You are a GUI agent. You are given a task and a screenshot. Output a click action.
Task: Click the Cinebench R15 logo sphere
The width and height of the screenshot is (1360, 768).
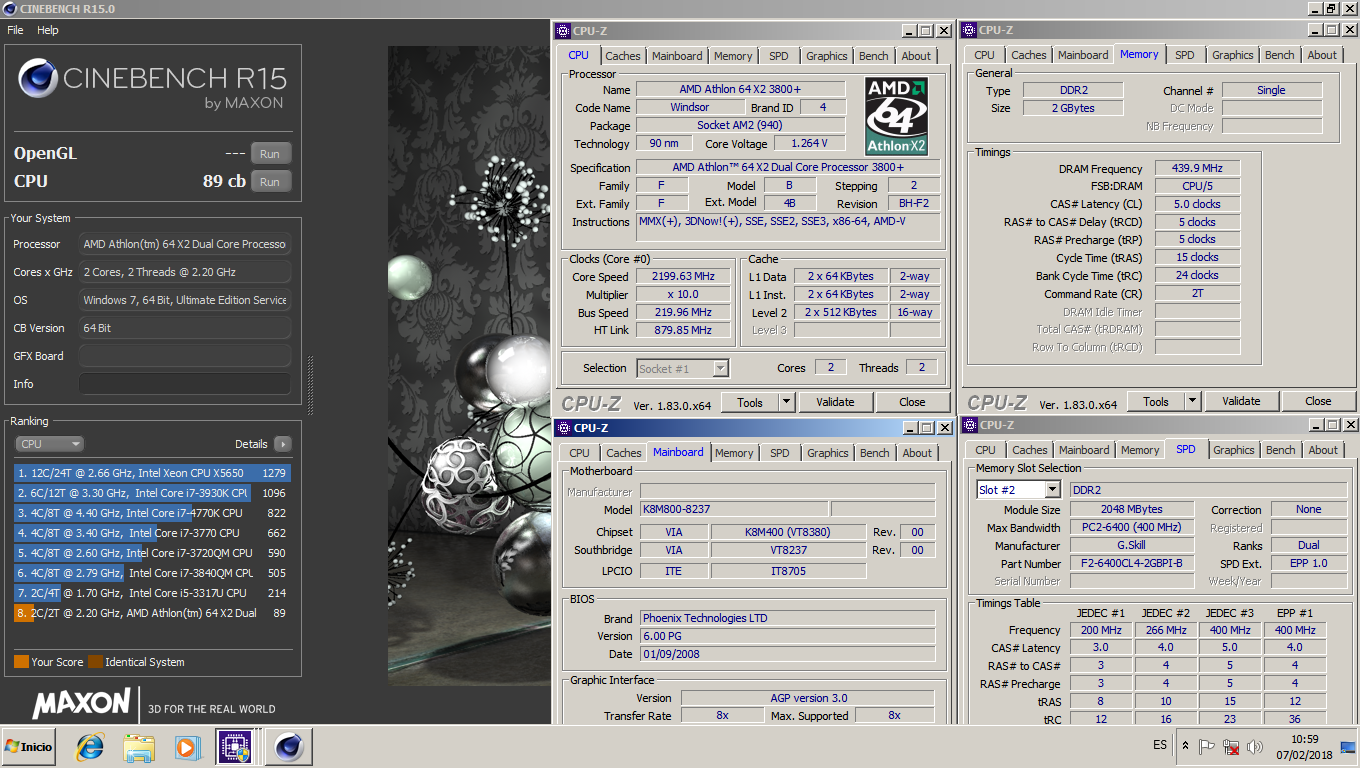tap(38, 79)
